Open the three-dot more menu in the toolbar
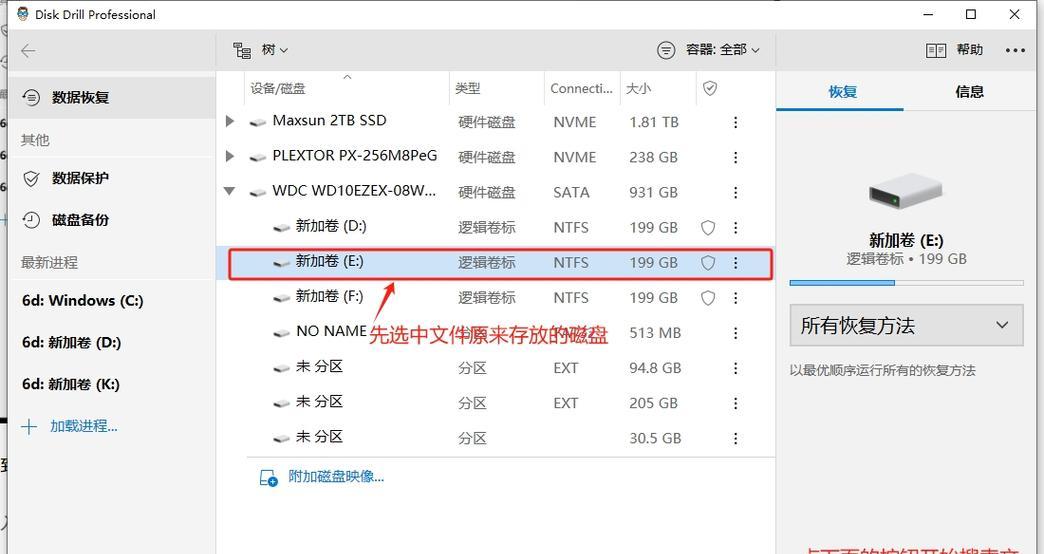The width and height of the screenshot is (1044, 554). [x=1015, y=51]
